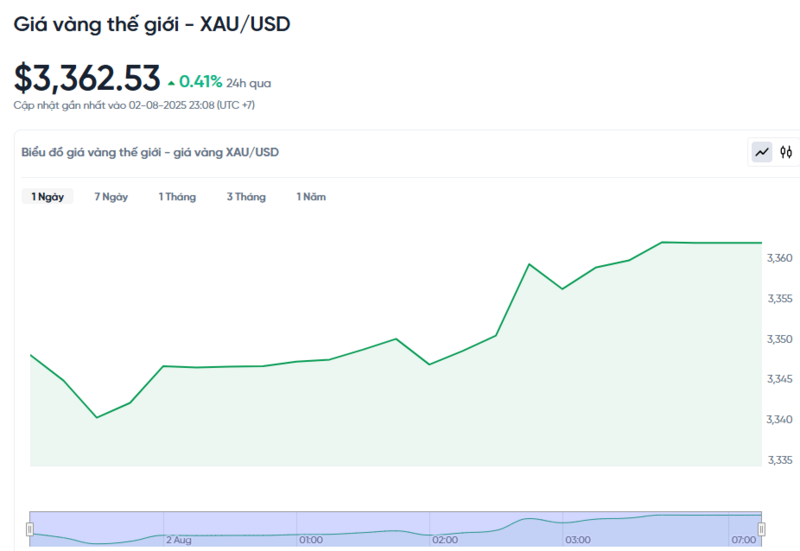Click the 0.41% change value
The width and height of the screenshot is (800, 551).
pyautogui.click(x=200, y=82)
